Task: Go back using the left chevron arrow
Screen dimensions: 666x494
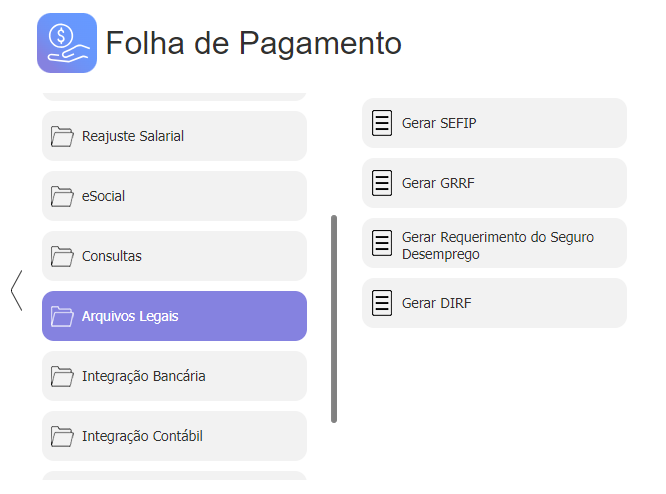Action: (x=17, y=291)
